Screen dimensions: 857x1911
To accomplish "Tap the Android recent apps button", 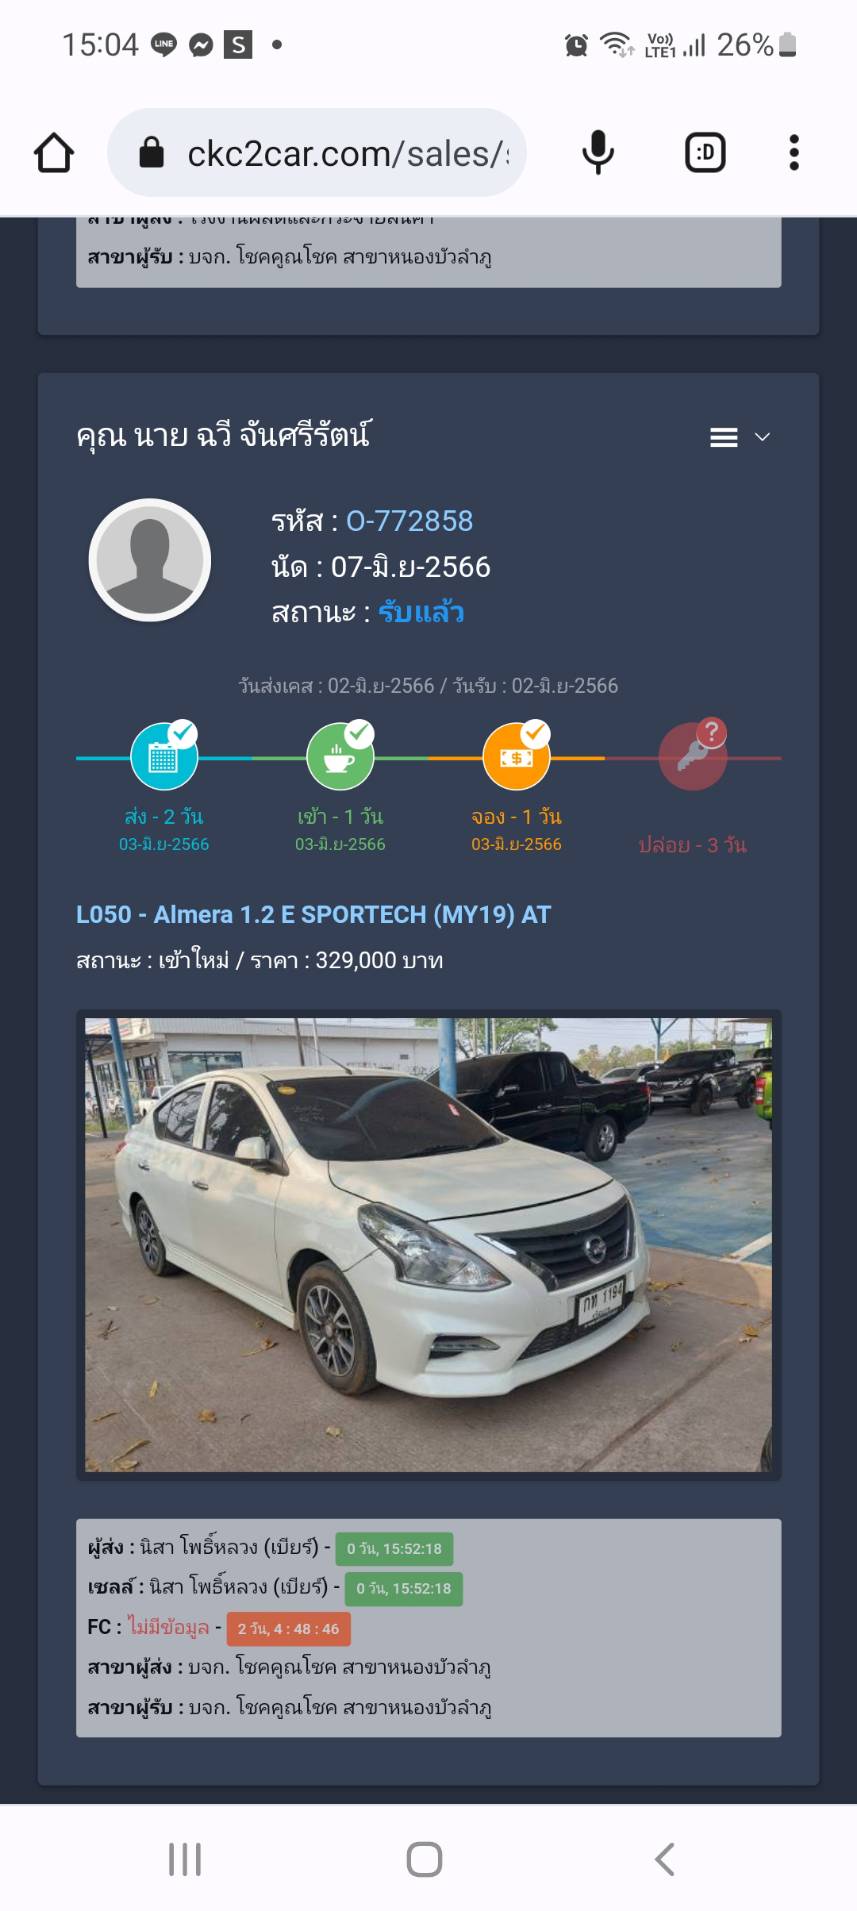I will [x=185, y=1860].
